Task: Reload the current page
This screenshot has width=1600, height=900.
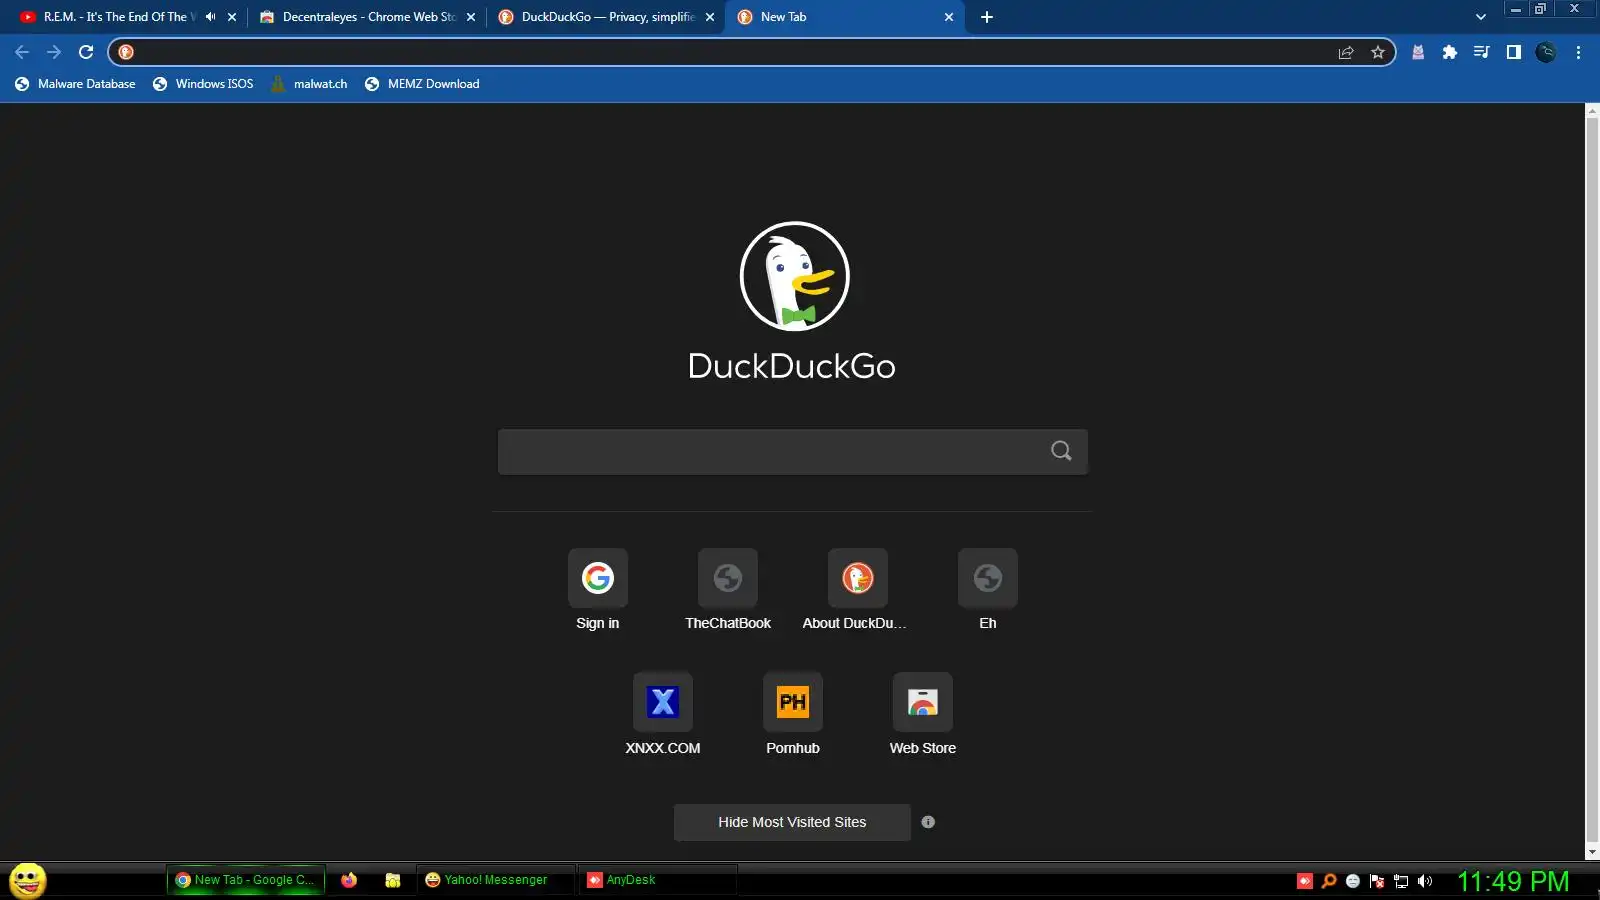Action: (86, 52)
